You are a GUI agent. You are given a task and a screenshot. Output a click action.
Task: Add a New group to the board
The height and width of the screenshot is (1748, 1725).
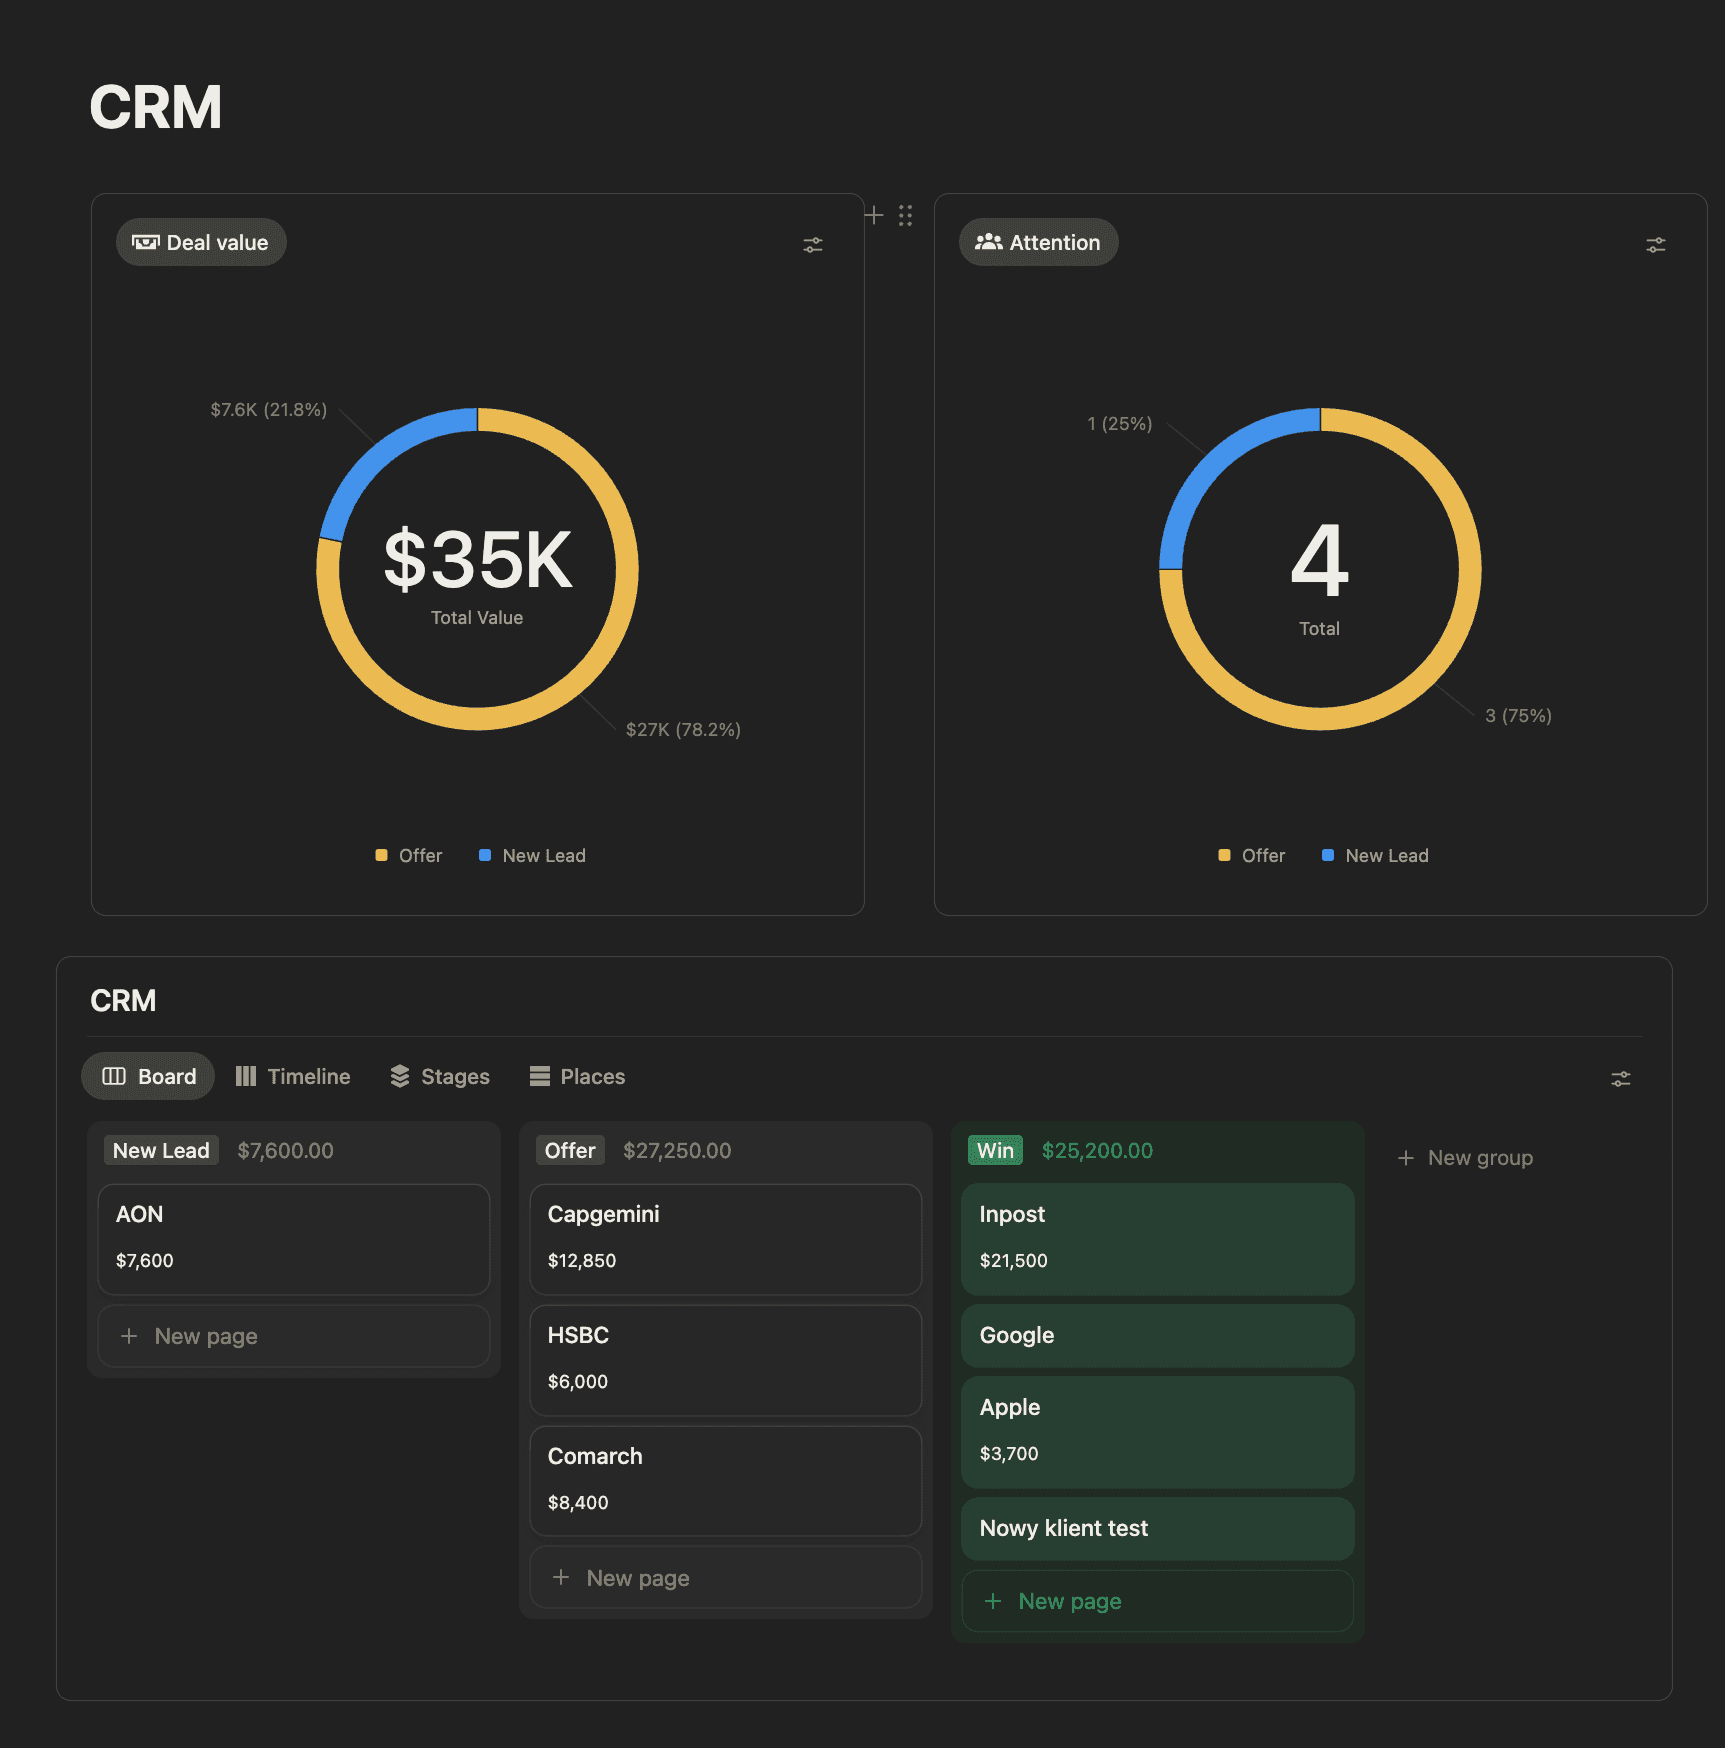(1465, 1157)
